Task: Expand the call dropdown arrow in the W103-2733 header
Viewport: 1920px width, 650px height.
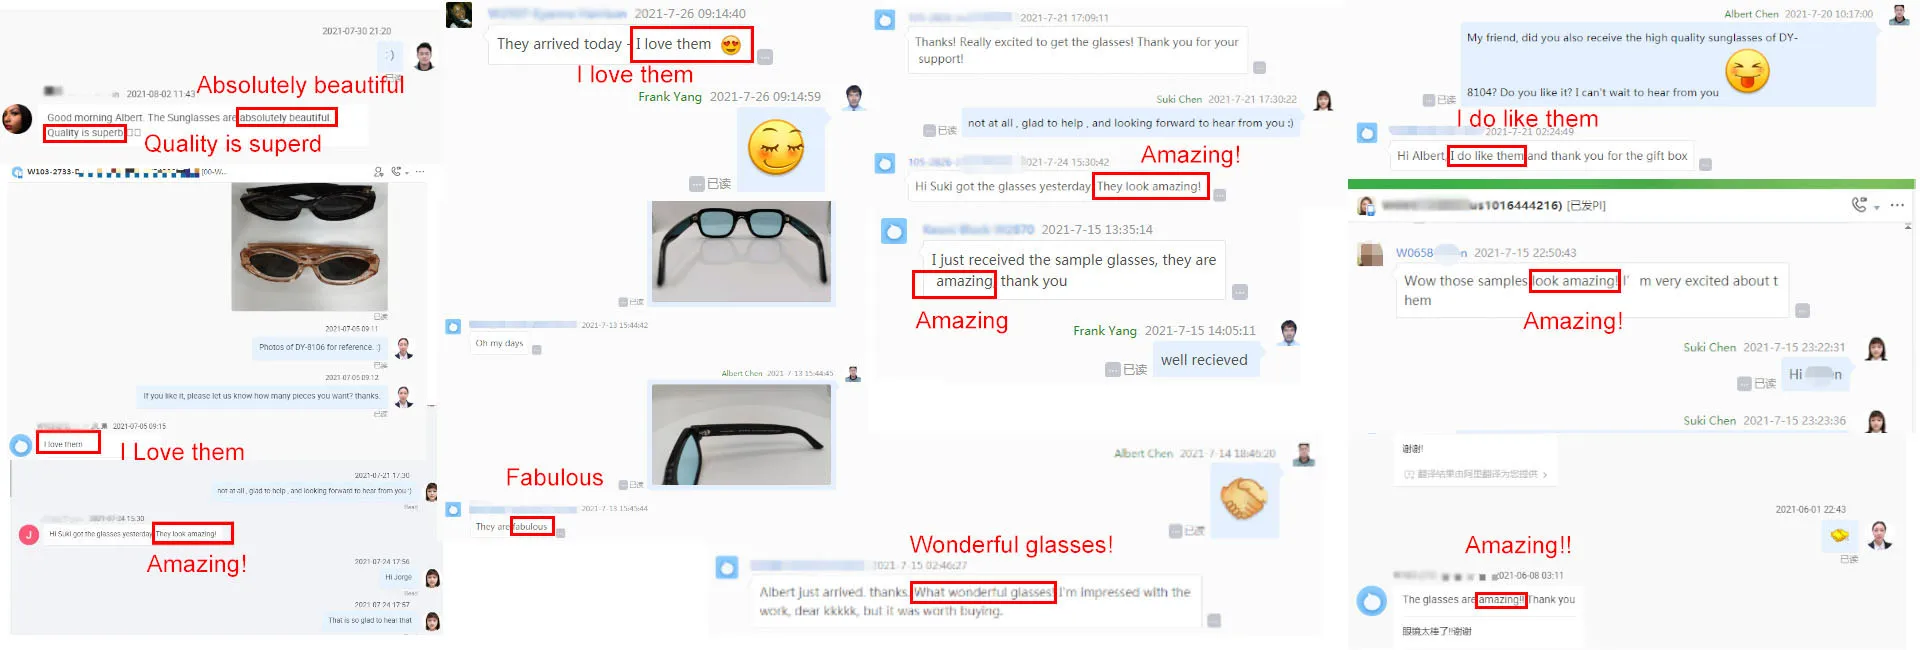Action: 408,173
